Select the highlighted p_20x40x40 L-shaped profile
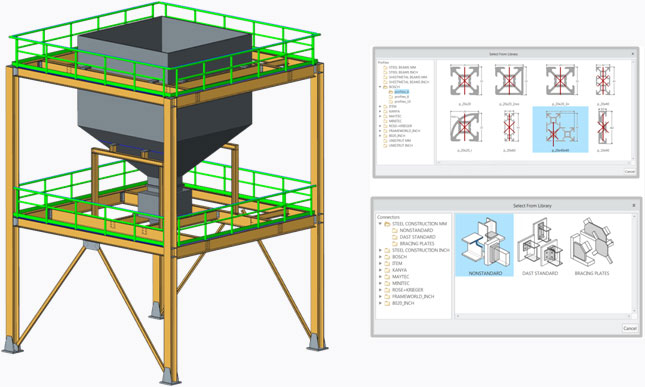 pyautogui.click(x=560, y=130)
